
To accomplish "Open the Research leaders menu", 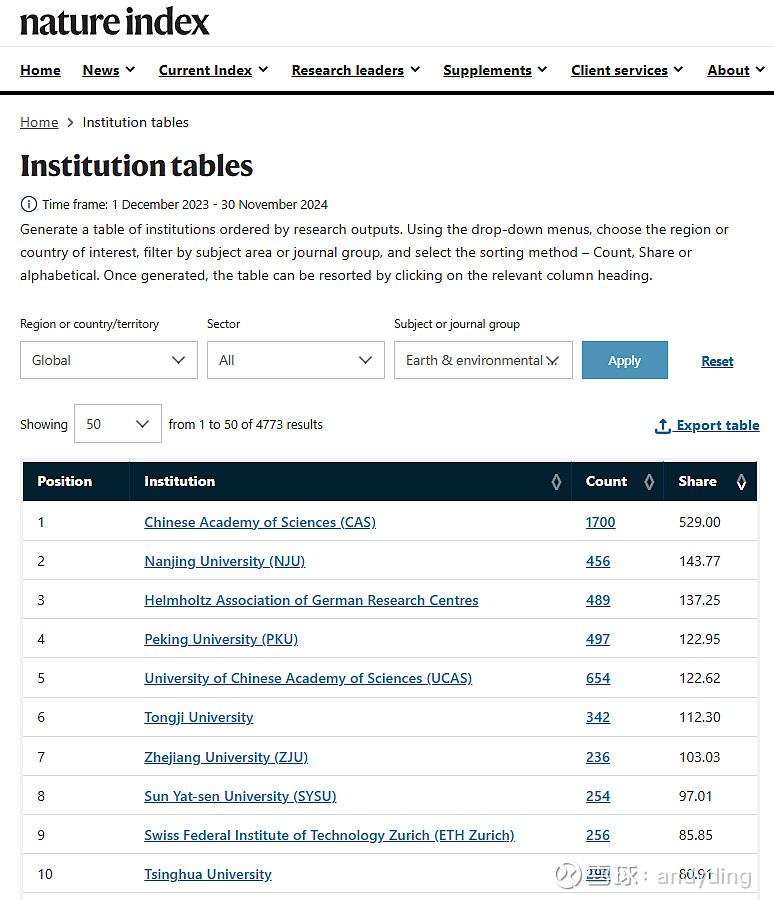I will 355,70.
